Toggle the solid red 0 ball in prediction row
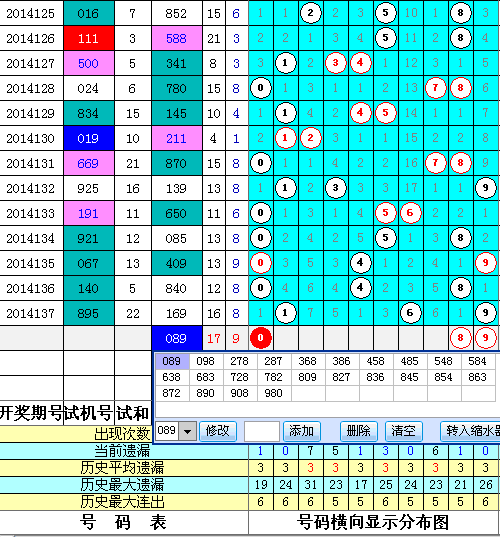 pos(261,338)
